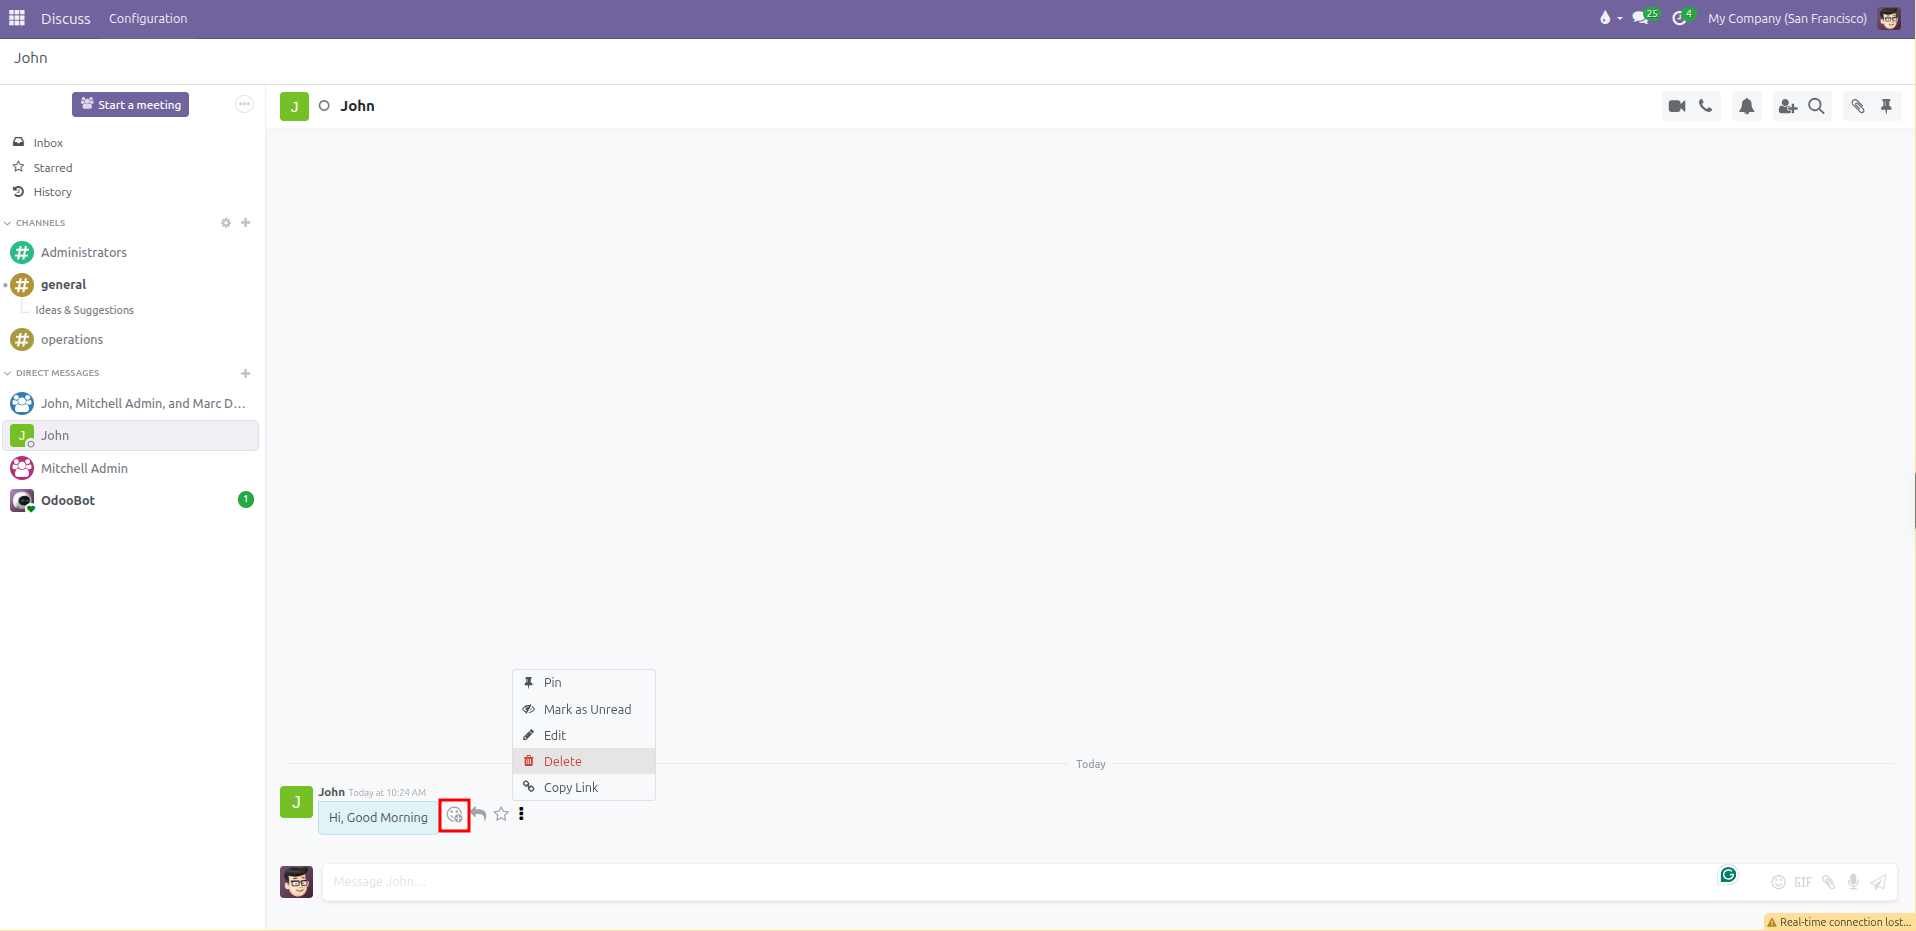Choose Copy Link in message menu

coord(584,787)
